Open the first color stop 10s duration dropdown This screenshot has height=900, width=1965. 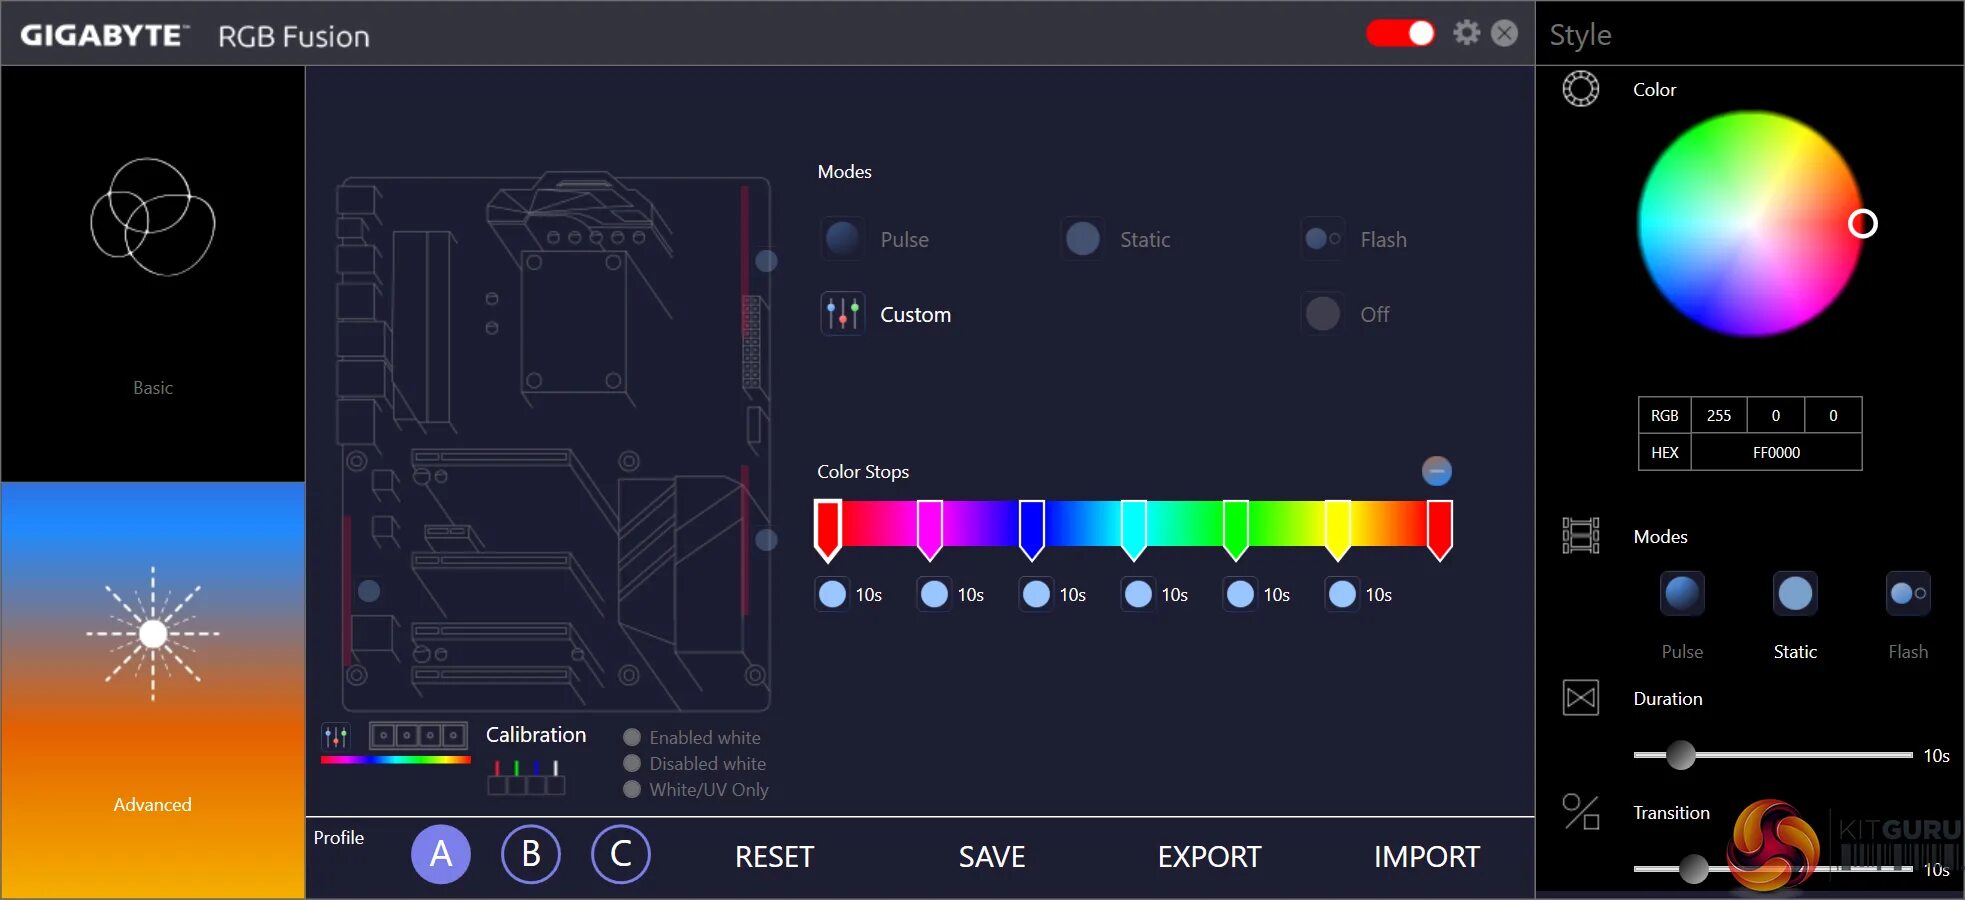831,593
